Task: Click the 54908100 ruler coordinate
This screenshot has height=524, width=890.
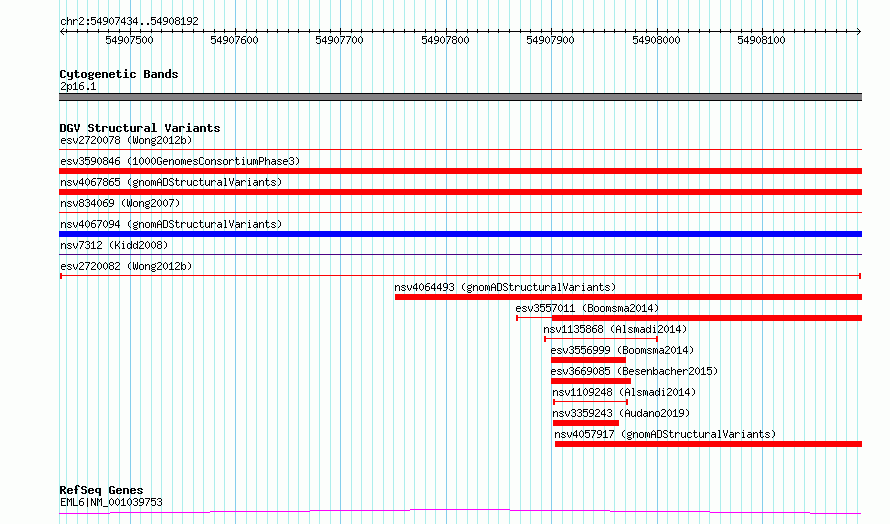Action: pos(761,40)
